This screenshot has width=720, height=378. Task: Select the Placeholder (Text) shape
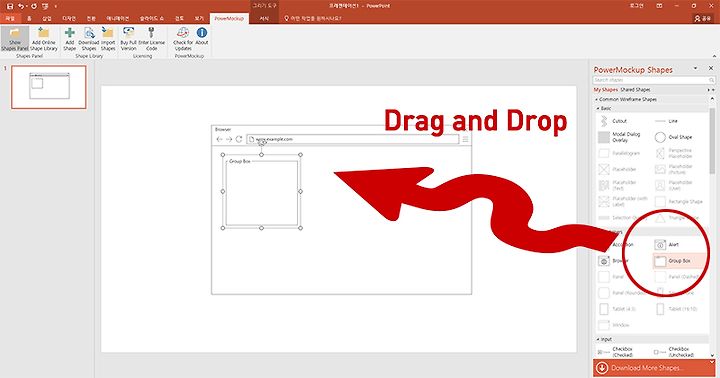click(x=618, y=185)
